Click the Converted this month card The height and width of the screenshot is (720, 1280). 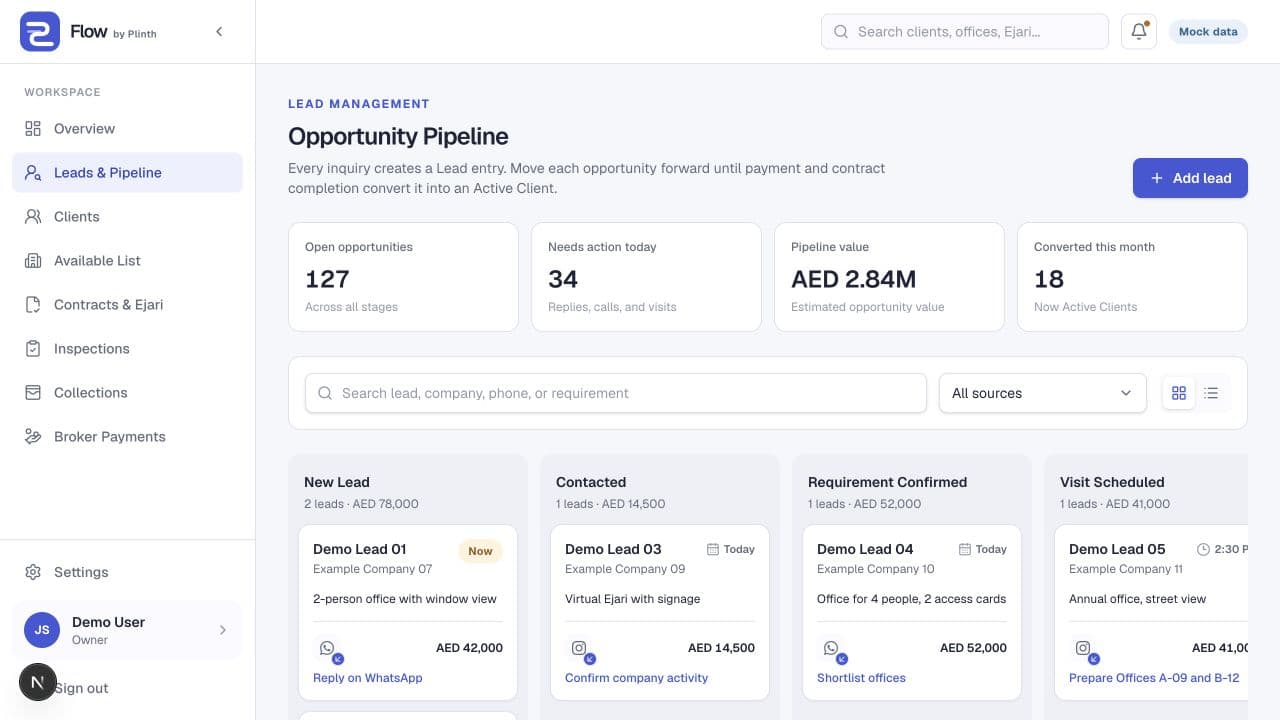[1132, 277]
